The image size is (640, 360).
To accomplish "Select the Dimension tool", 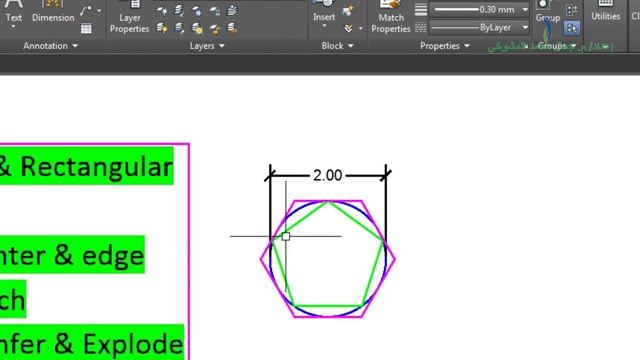I will (53, 12).
